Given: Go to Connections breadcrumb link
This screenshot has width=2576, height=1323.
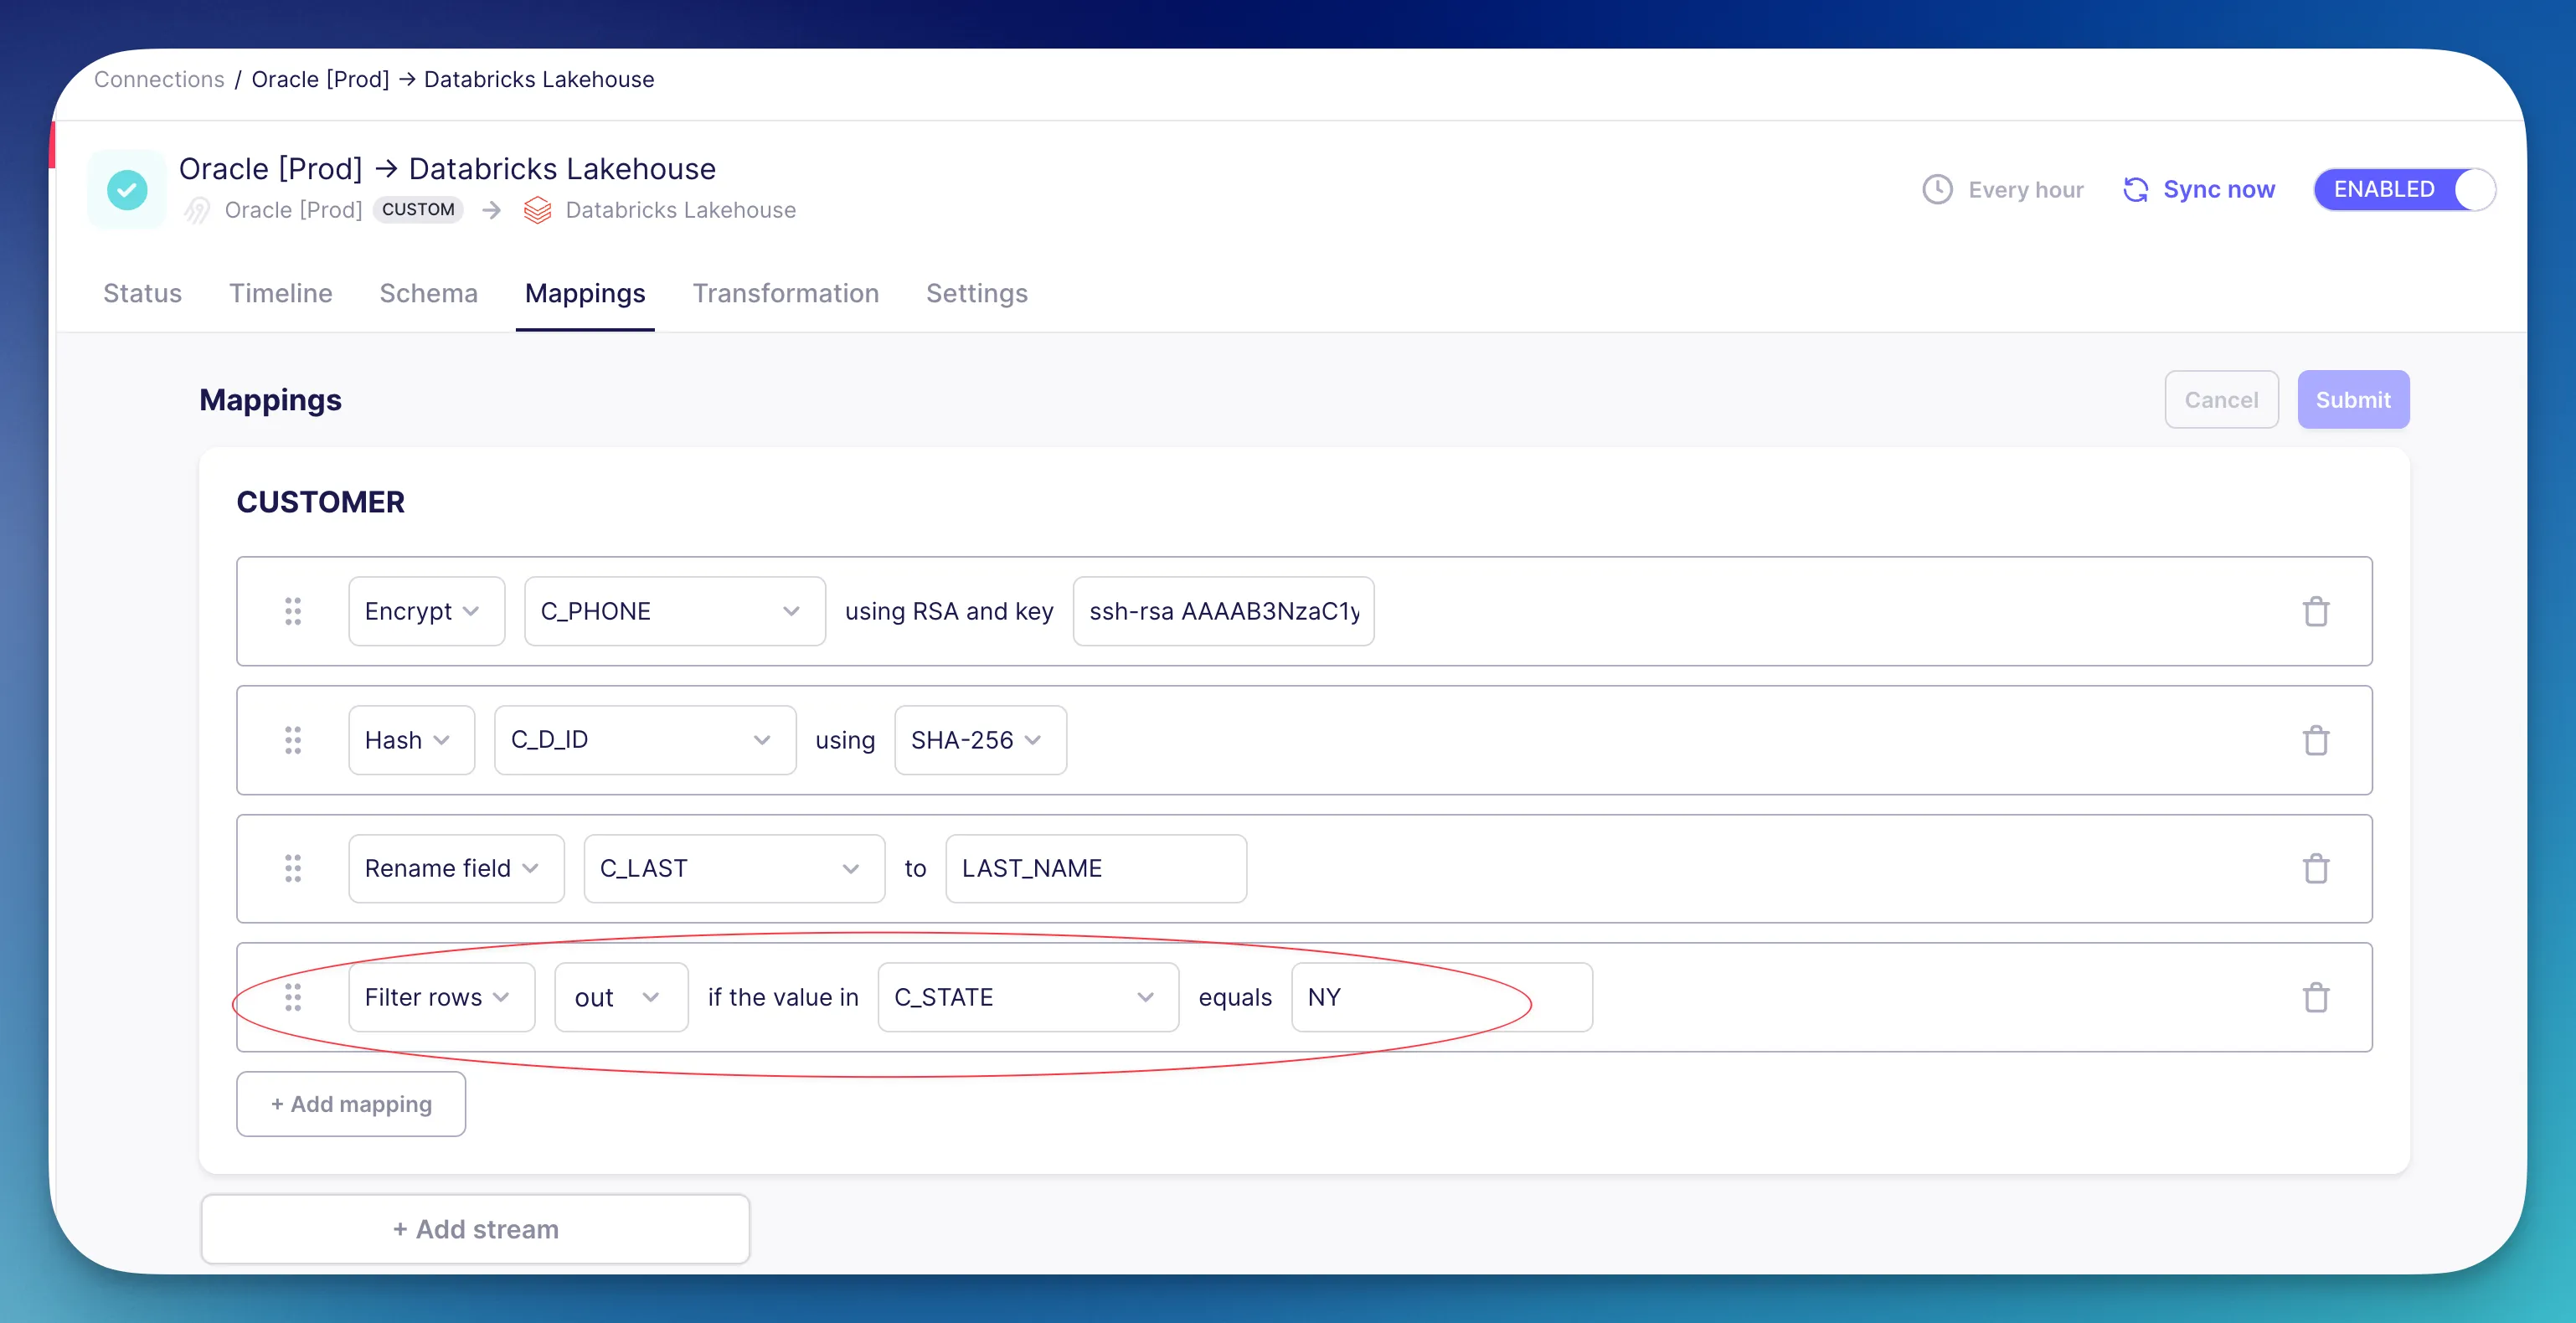Looking at the screenshot, I should coord(159,79).
